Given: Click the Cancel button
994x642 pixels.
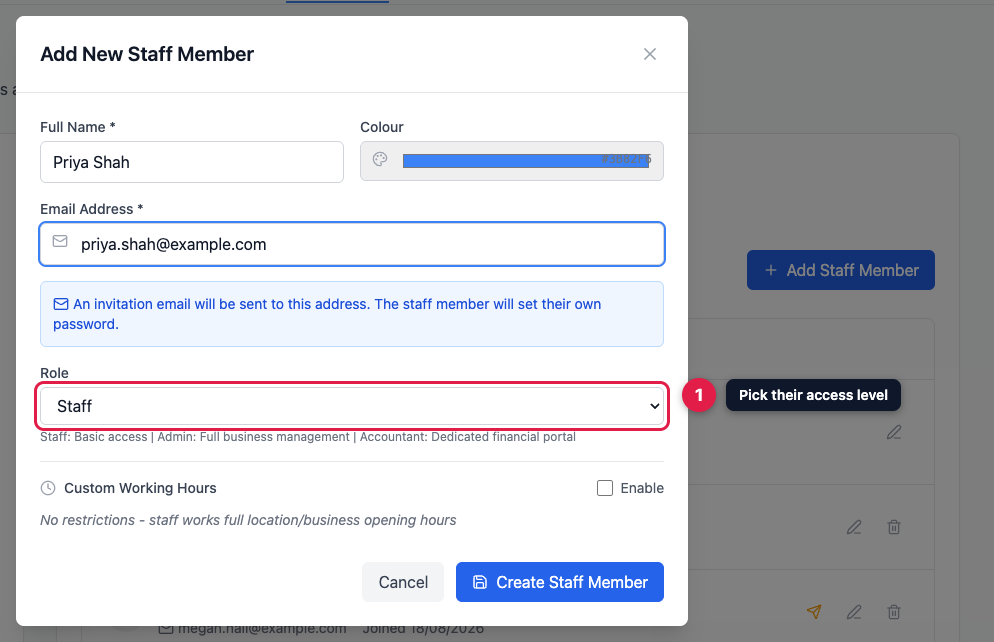Looking at the screenshot, I should click(403, 582).
